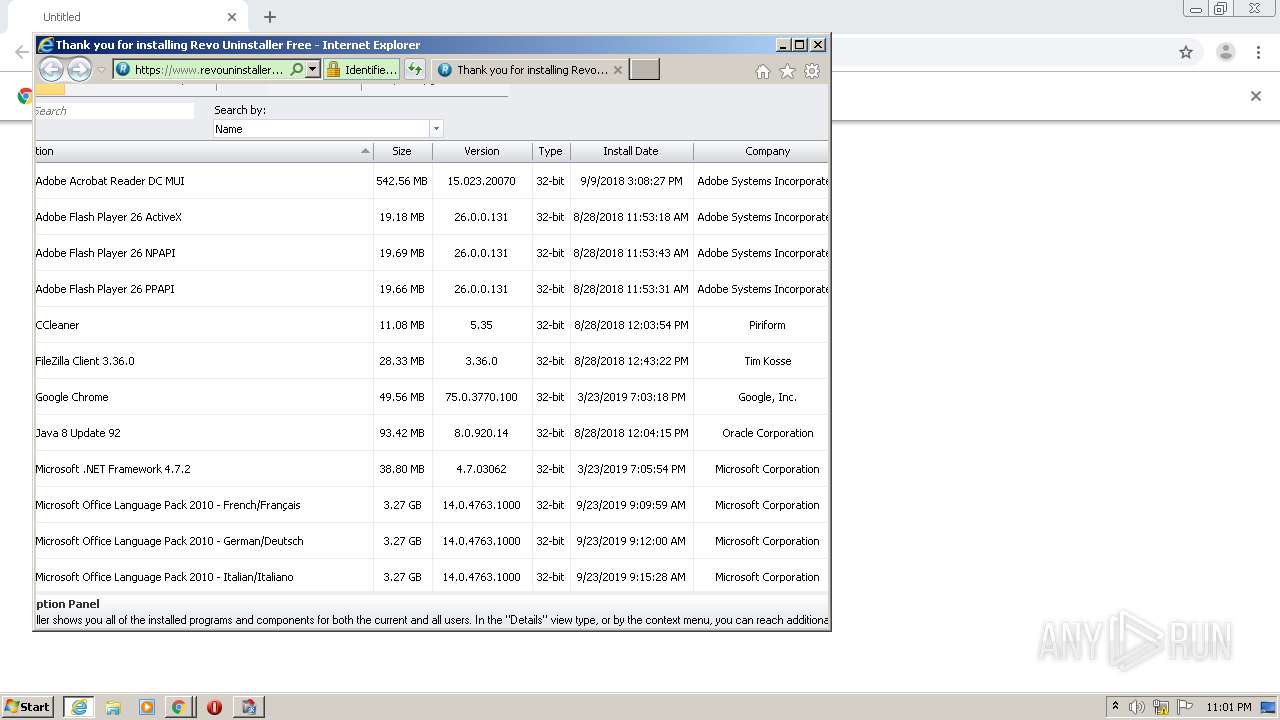Close the Thank you for installing Revo tab
Image resolution: width=1280 pixels, height=720 pixels.
point(617,70)
